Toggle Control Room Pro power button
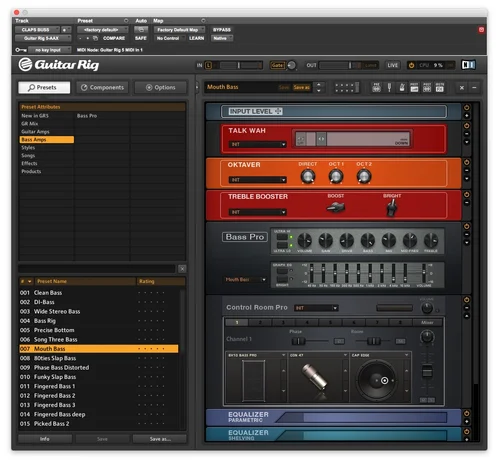Screen dimensions: 500x464 pos(466,300)
